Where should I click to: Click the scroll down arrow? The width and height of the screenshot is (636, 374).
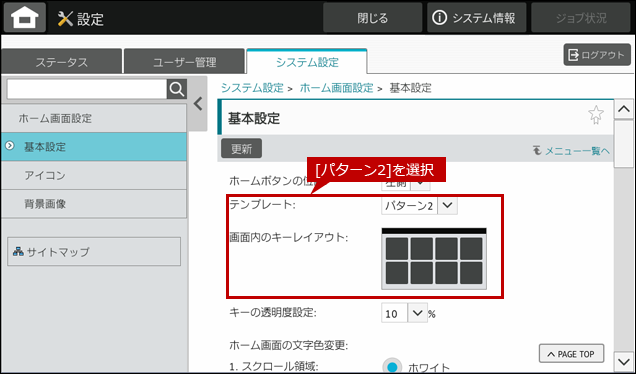(624, 360)
